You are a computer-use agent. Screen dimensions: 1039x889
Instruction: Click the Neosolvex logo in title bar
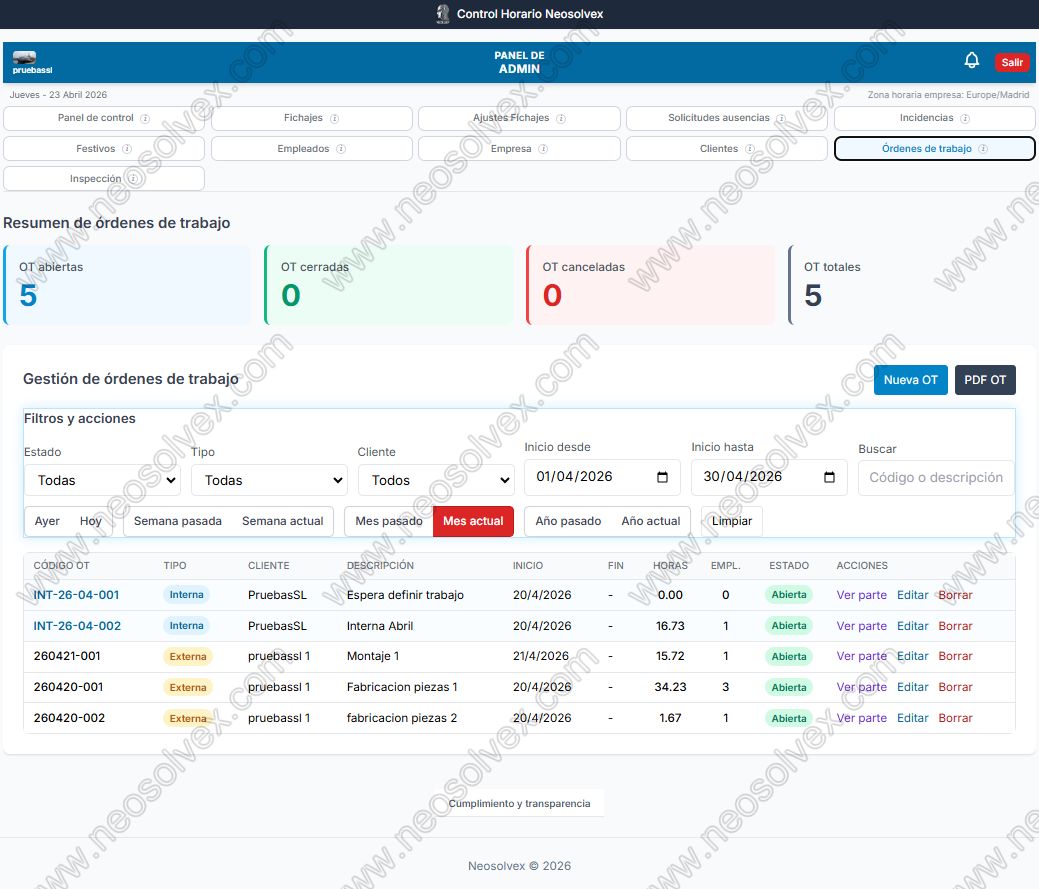coord(443,14)
